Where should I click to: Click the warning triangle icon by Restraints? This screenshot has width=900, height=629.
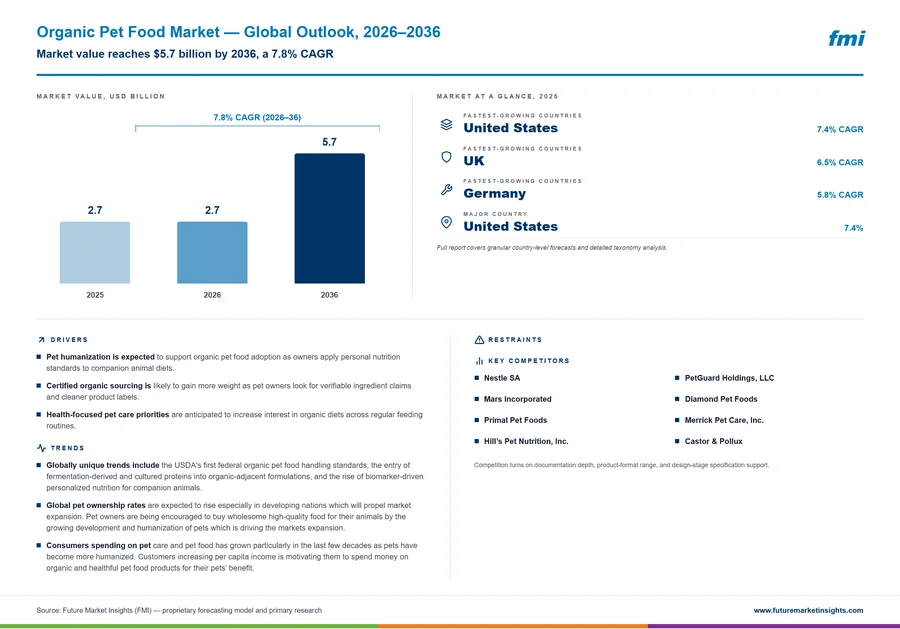point(479,340)
